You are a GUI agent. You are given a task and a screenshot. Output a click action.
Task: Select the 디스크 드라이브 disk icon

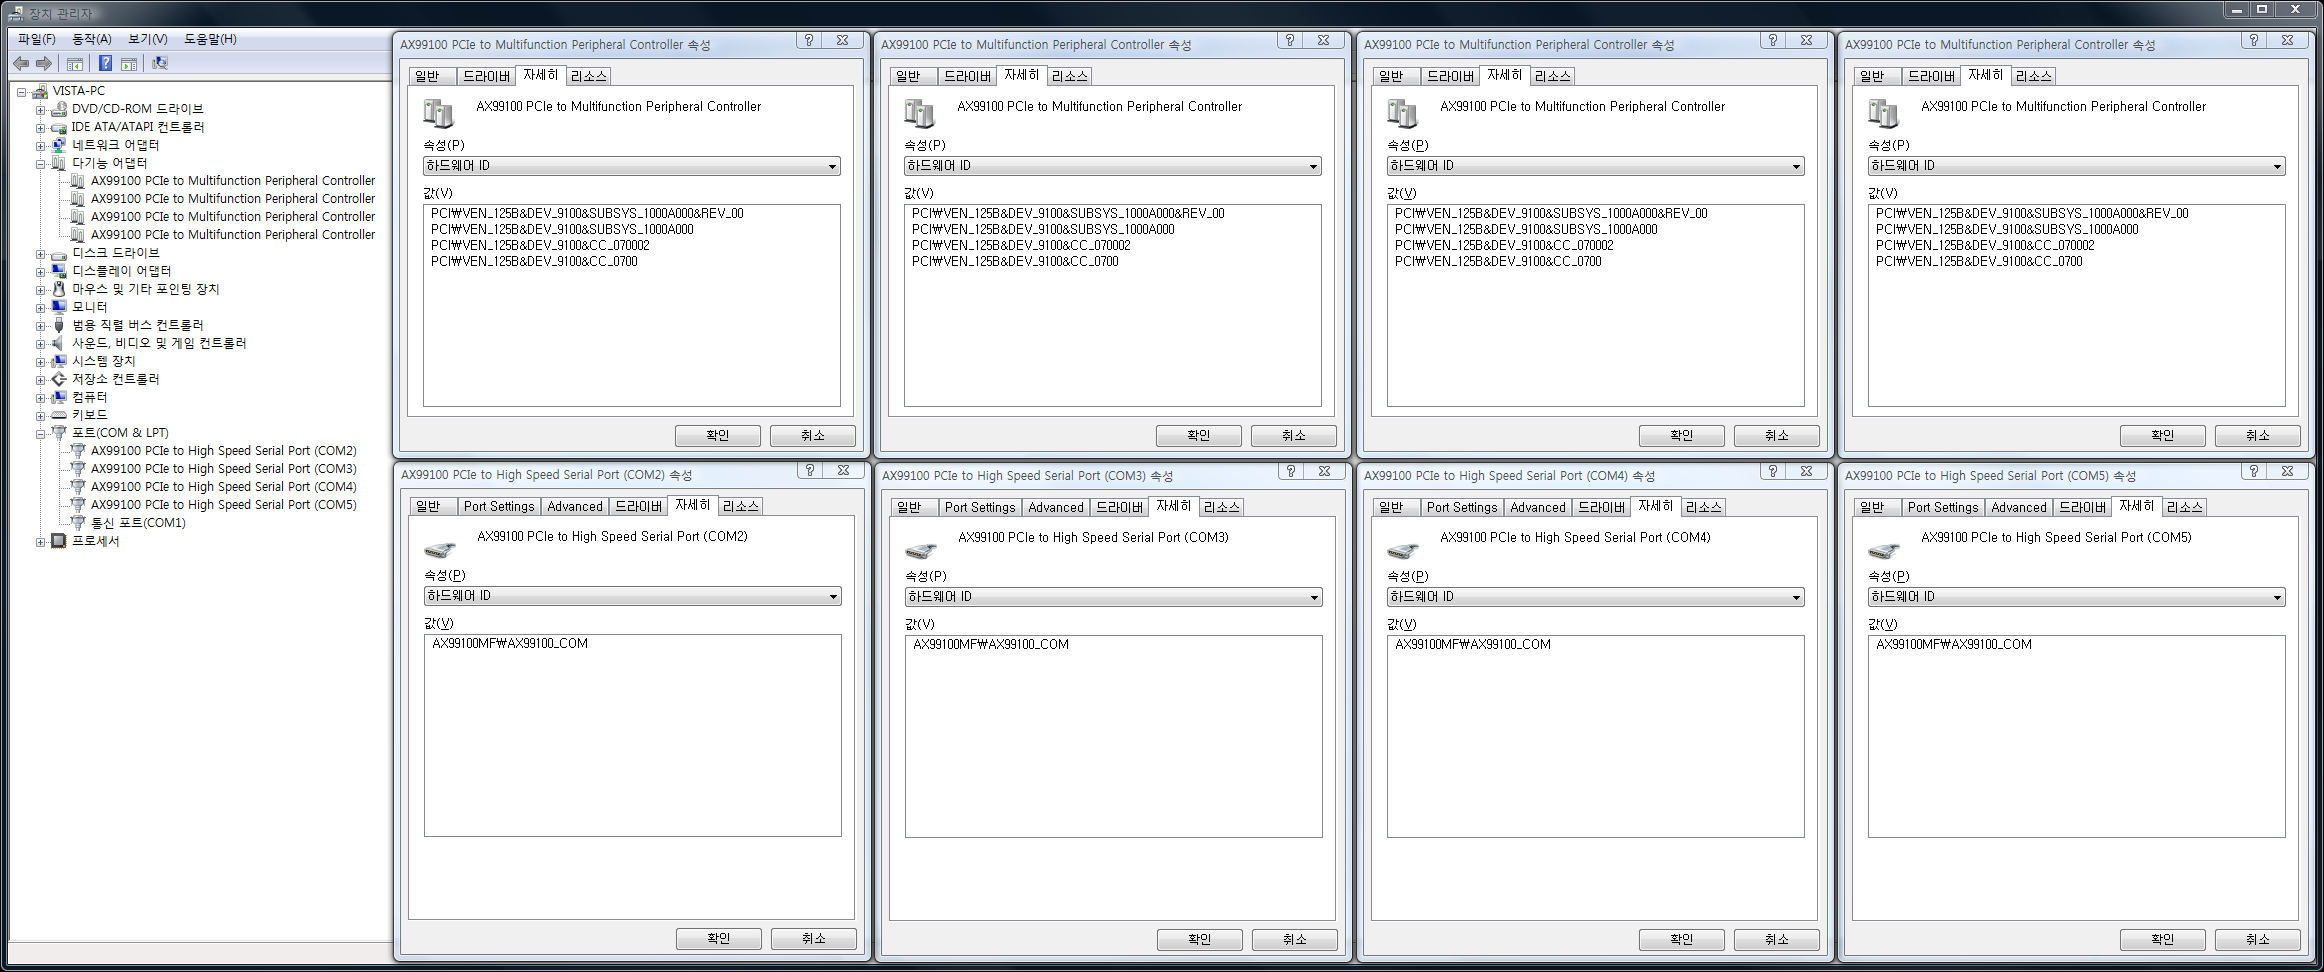pos(59,253)
